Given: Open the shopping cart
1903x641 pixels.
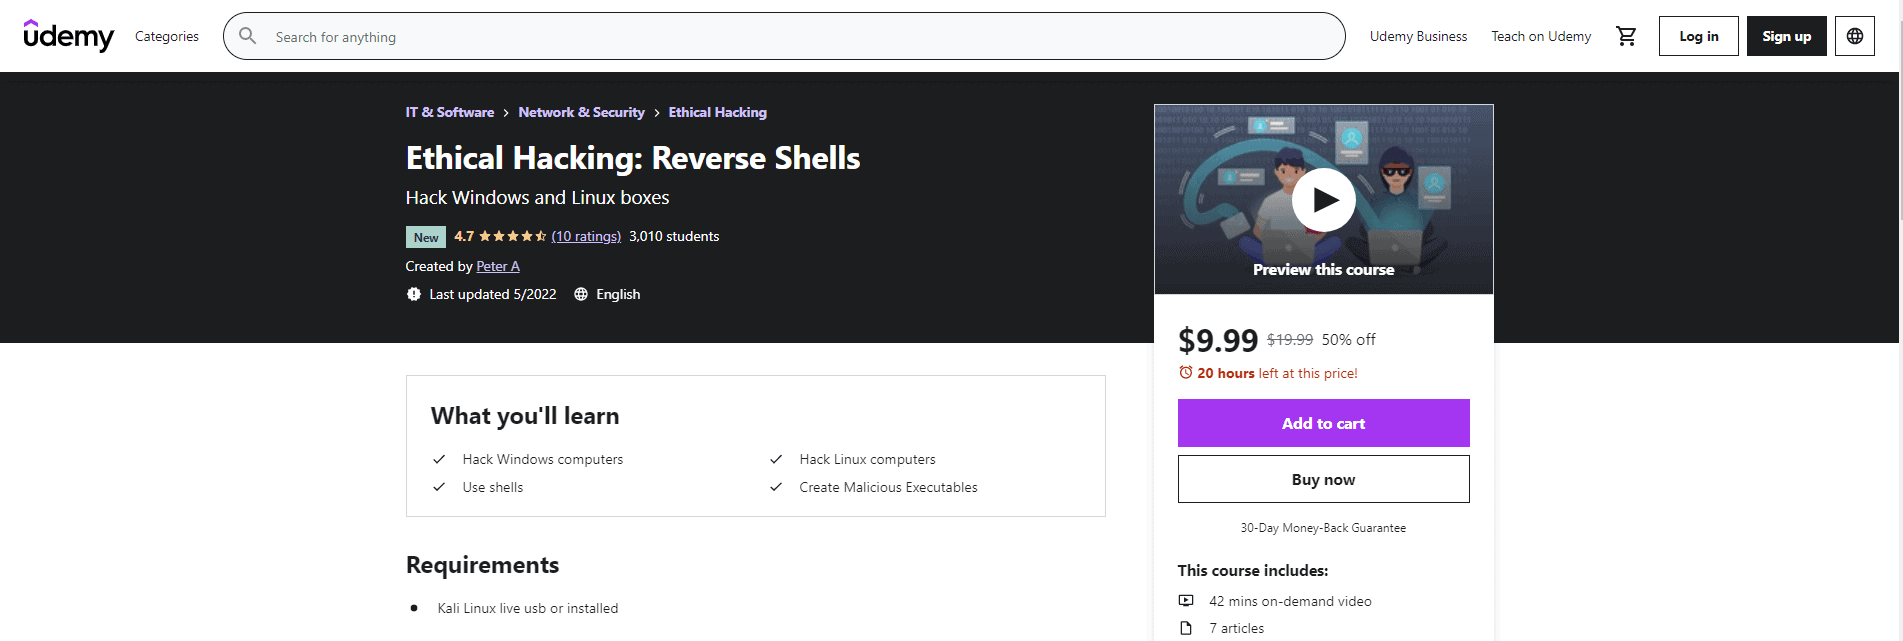Looking at the screenshot, I should click(x=1626, y=36).
